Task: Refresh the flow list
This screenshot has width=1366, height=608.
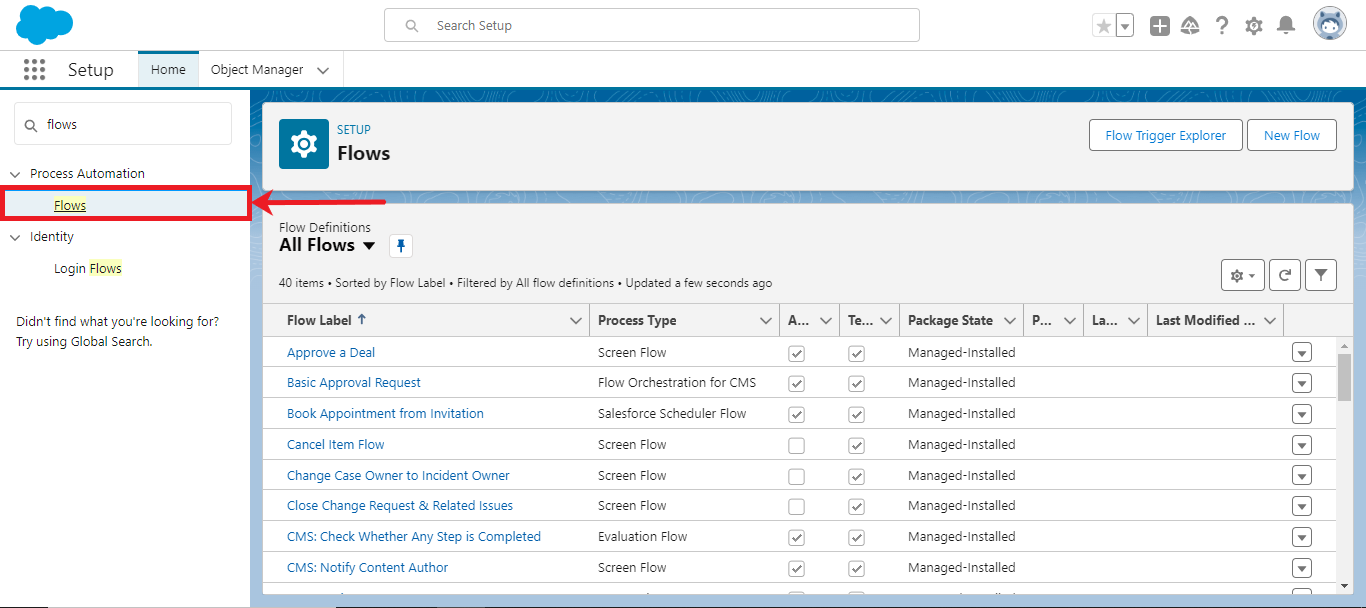Action: tap(1285, 275)
